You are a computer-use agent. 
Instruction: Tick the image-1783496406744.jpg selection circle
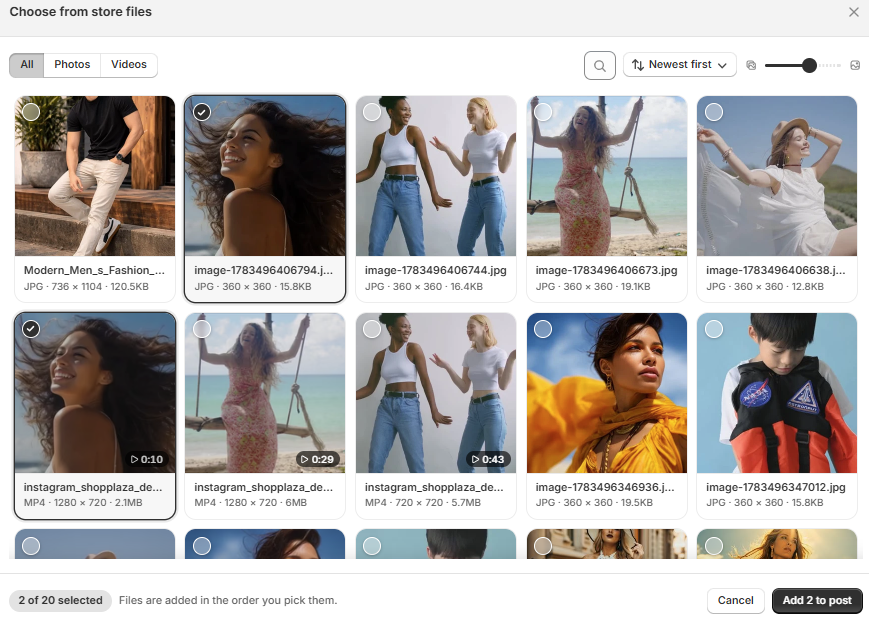tap(372, 112)
